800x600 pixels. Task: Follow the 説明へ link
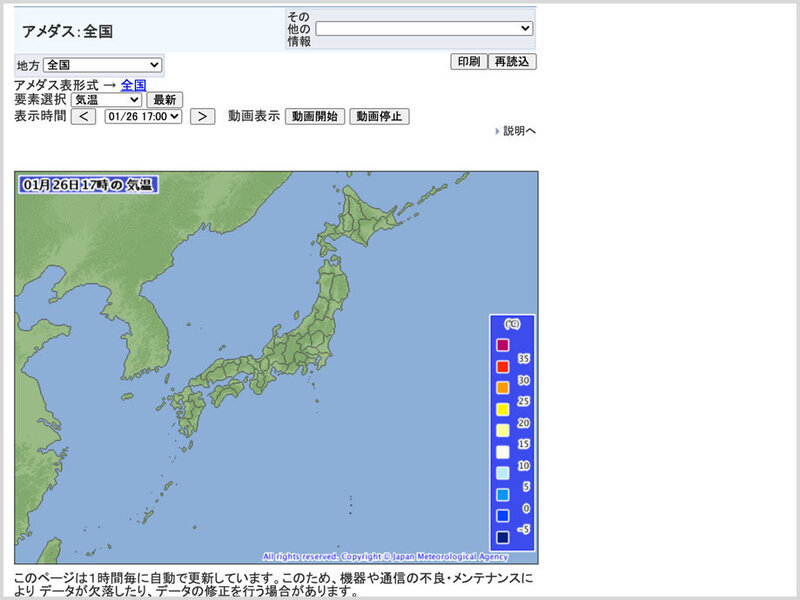519,131
